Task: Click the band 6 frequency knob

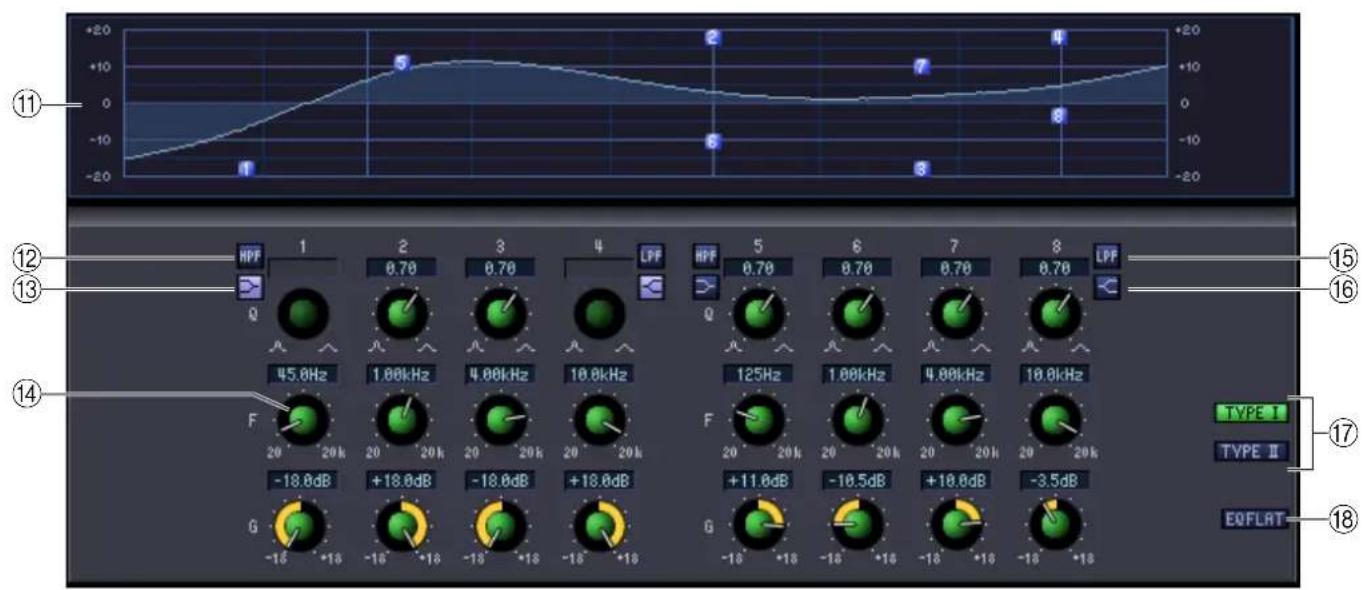Action: pos(856,418)
